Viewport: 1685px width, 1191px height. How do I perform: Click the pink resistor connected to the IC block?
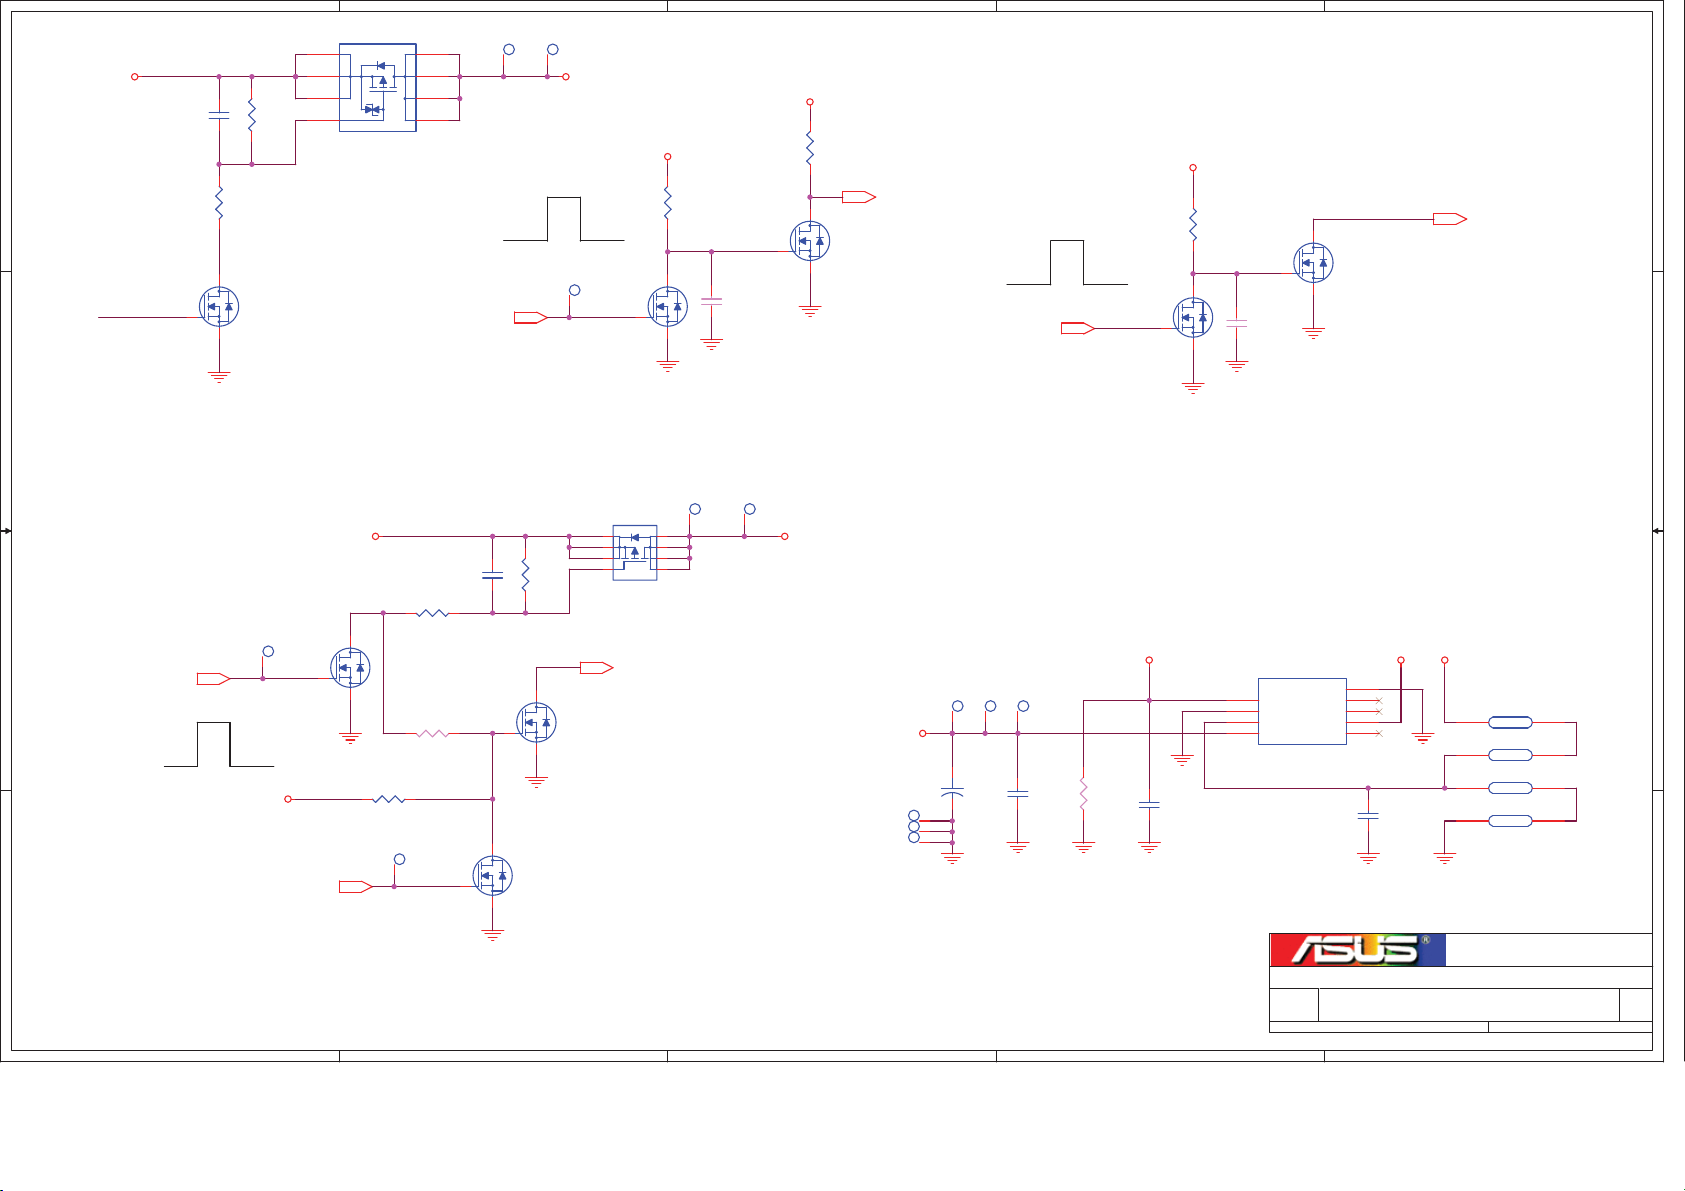pos(1083,795)
